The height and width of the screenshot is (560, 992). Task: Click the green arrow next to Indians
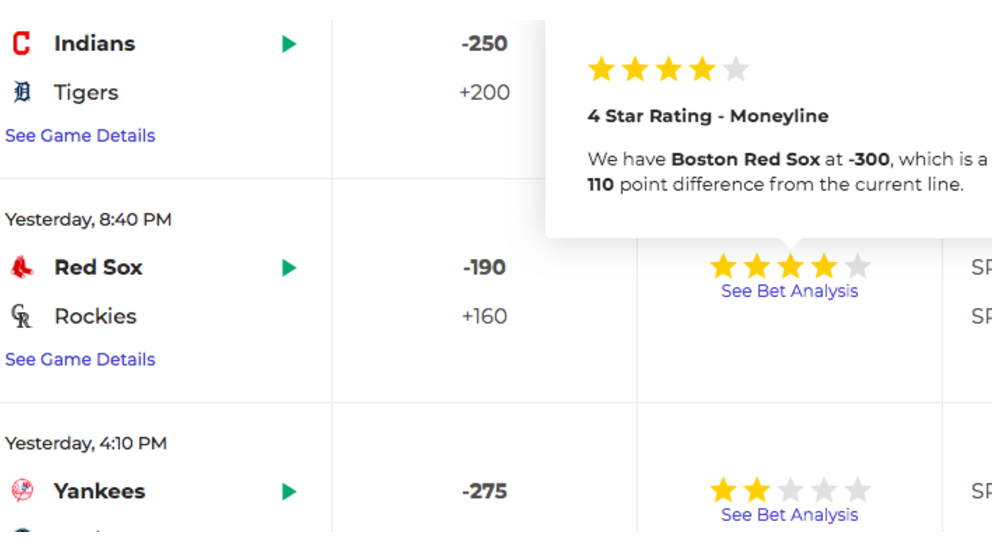[x=289, y=44]
